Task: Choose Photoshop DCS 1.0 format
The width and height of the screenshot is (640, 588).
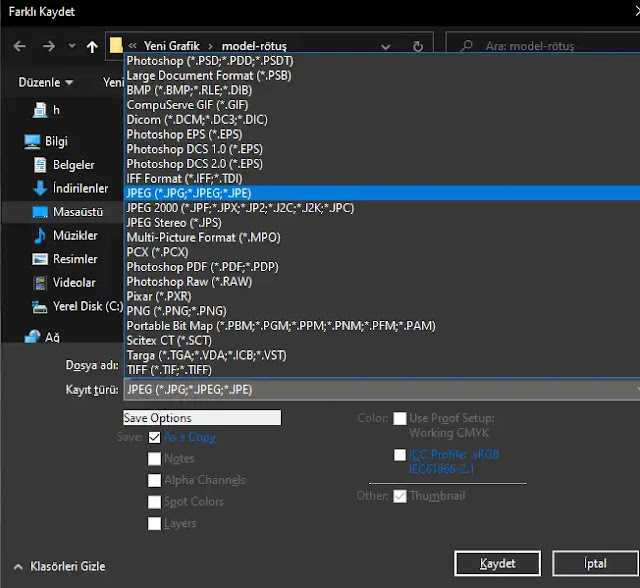Action: (382, 149)
